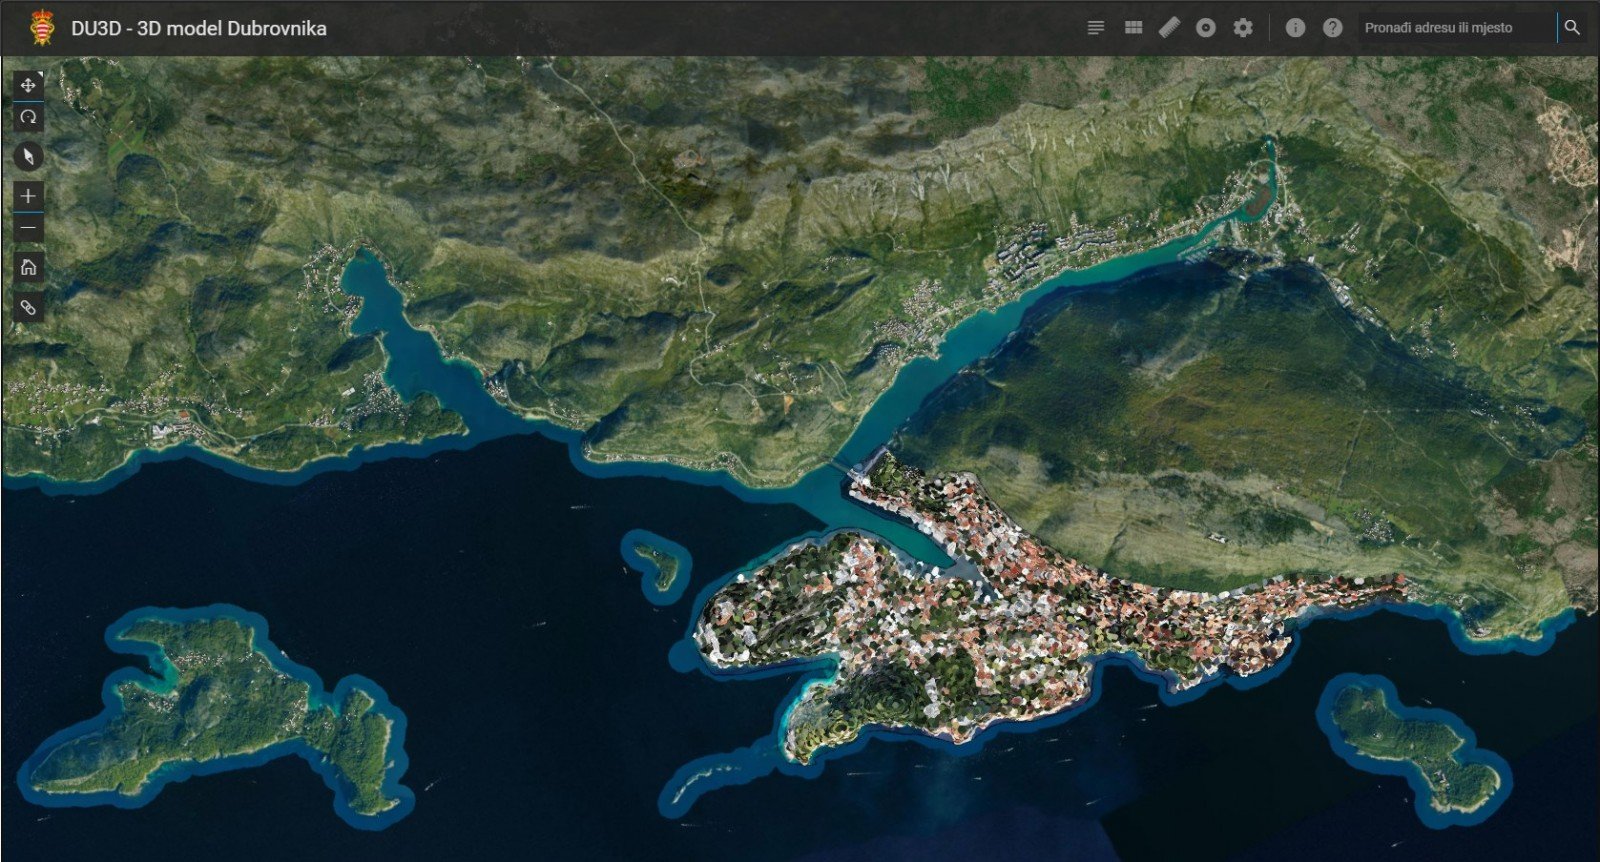Show the info panel
Image resolution: width=1600 pixels, height=862 pixels.
tap(1295, 28)
